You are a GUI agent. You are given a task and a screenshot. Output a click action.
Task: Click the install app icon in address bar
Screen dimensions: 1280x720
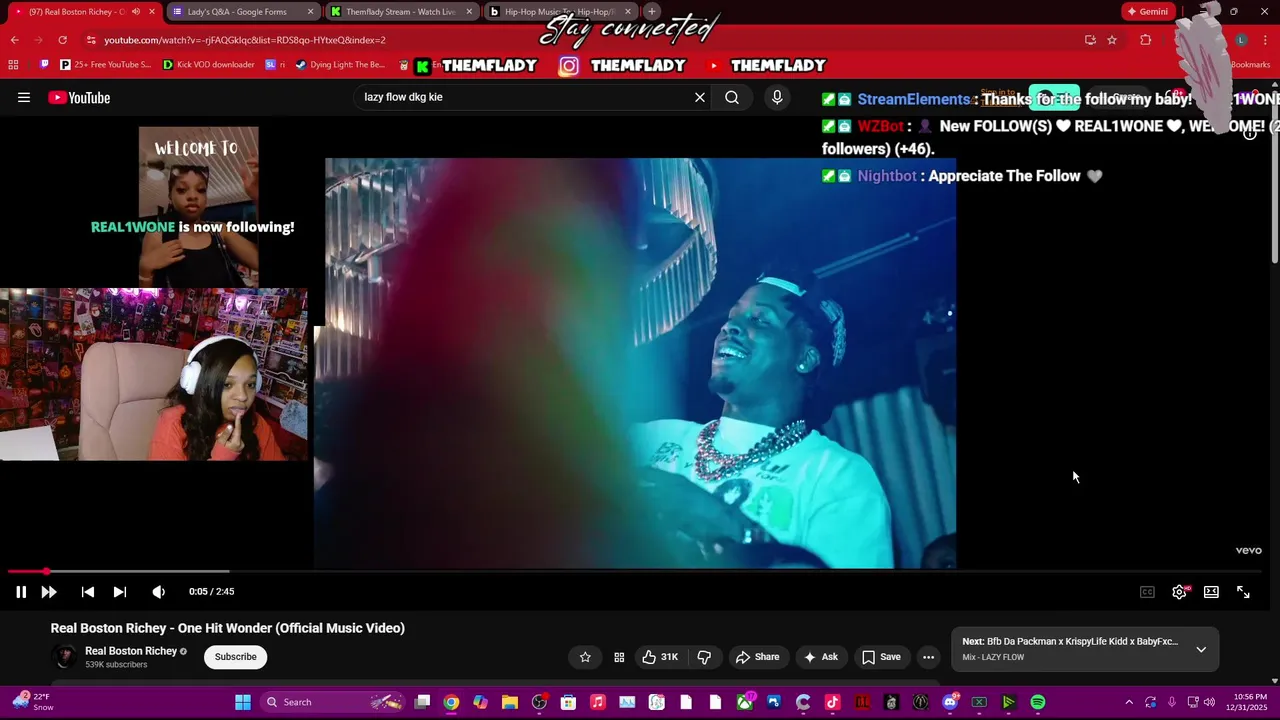[x=1090, y=40]
